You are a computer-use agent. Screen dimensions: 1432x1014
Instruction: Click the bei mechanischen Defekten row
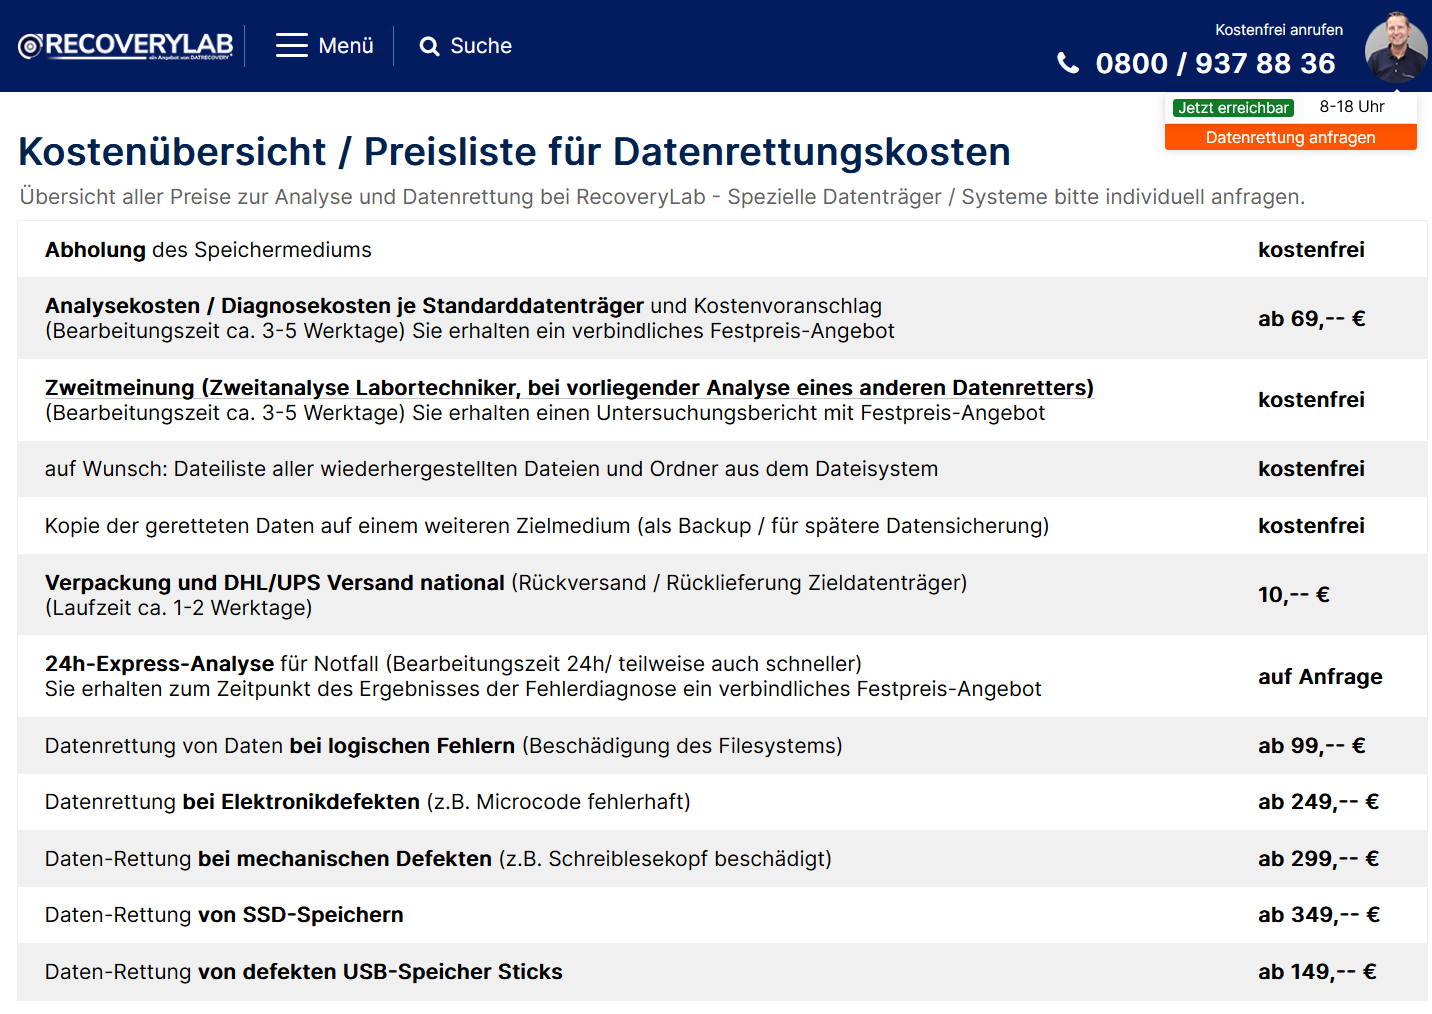722,859
